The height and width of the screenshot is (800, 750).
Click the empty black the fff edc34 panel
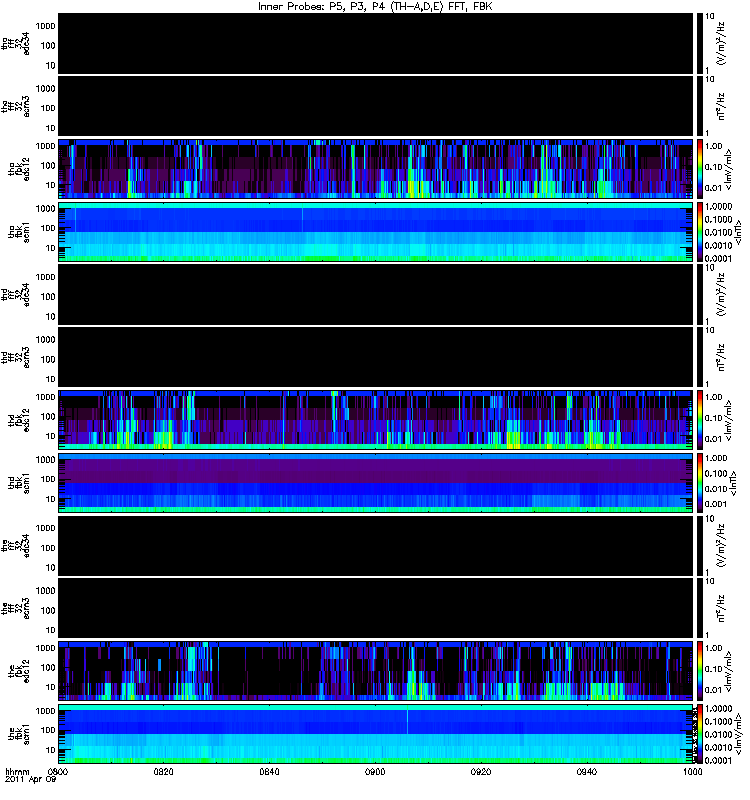[376, 546]
